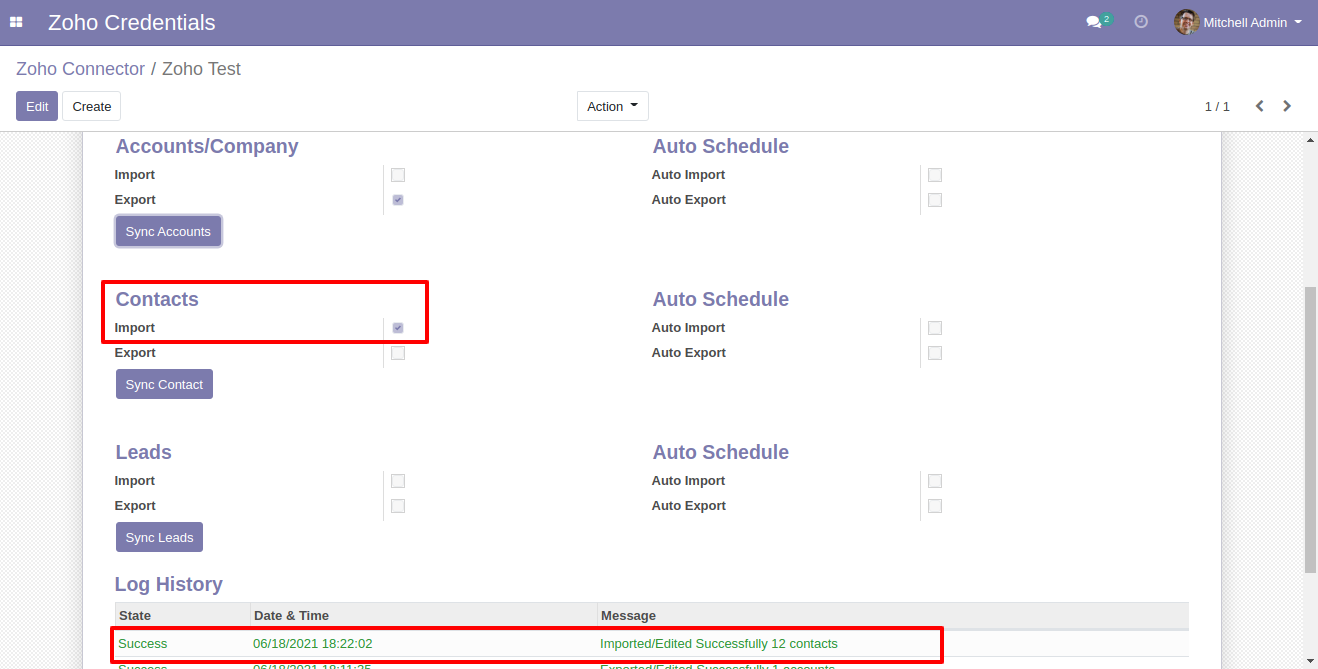Screen dimensions: 1318x669
Task: Toggle Accounts Auto Import checkbox
Action: tap(935, 175)
